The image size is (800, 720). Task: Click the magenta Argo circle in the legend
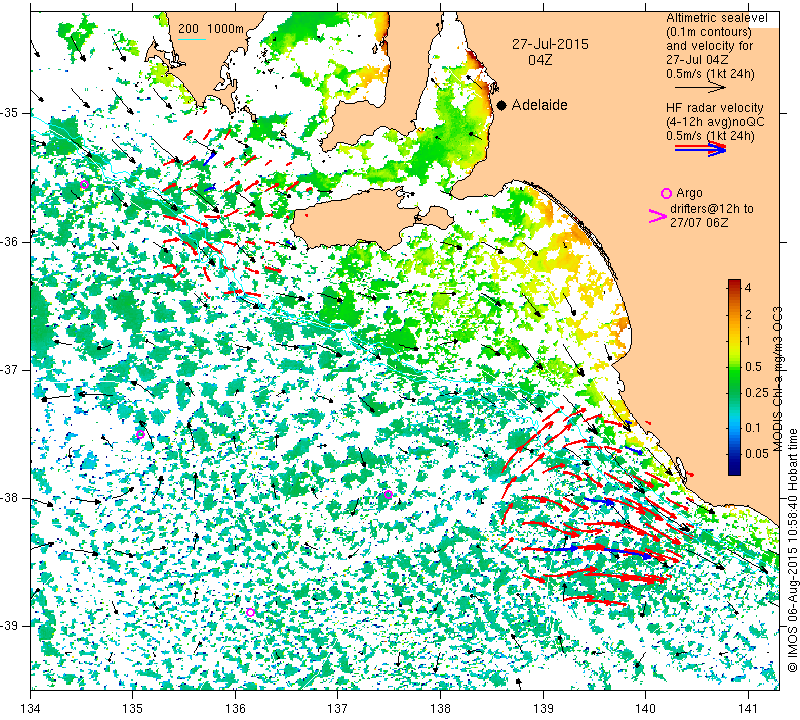point(667,193)
